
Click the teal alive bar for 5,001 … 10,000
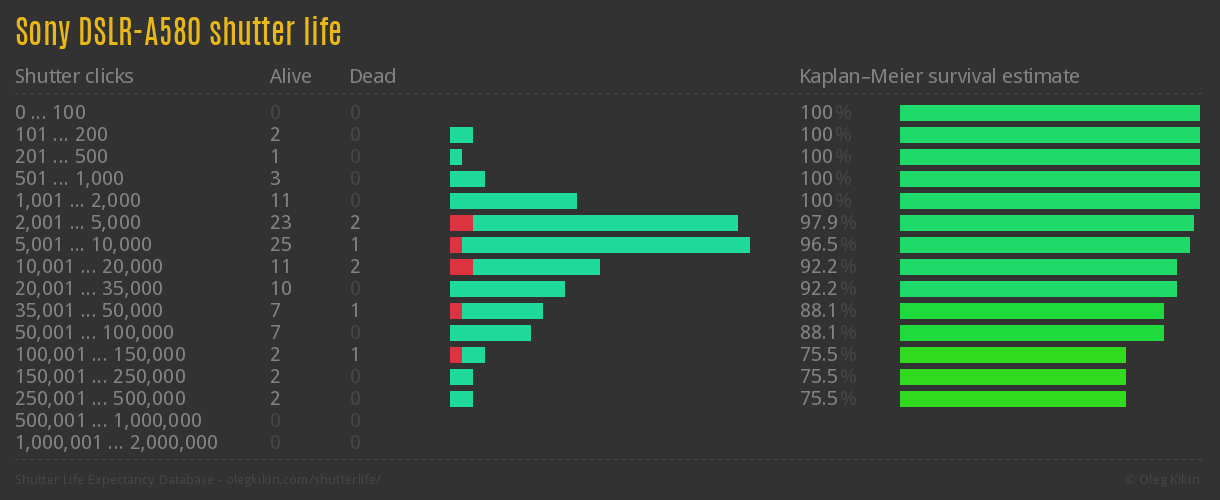[x=605, y=245]
